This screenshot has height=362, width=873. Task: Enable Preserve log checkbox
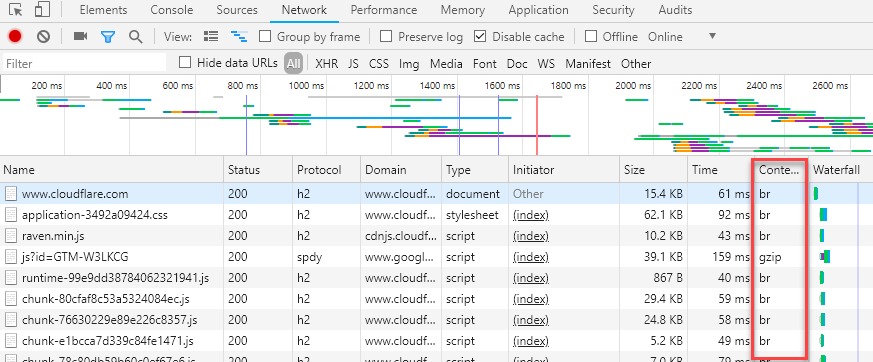click(386, 36)
